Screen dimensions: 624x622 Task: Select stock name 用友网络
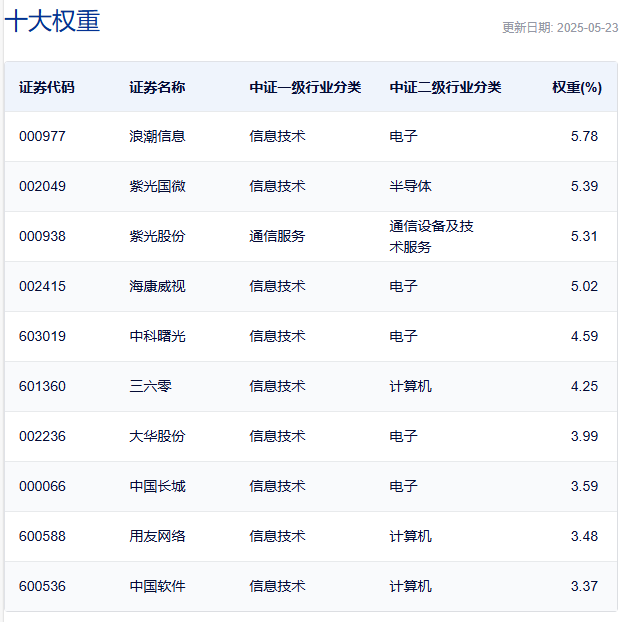[157, 536]
